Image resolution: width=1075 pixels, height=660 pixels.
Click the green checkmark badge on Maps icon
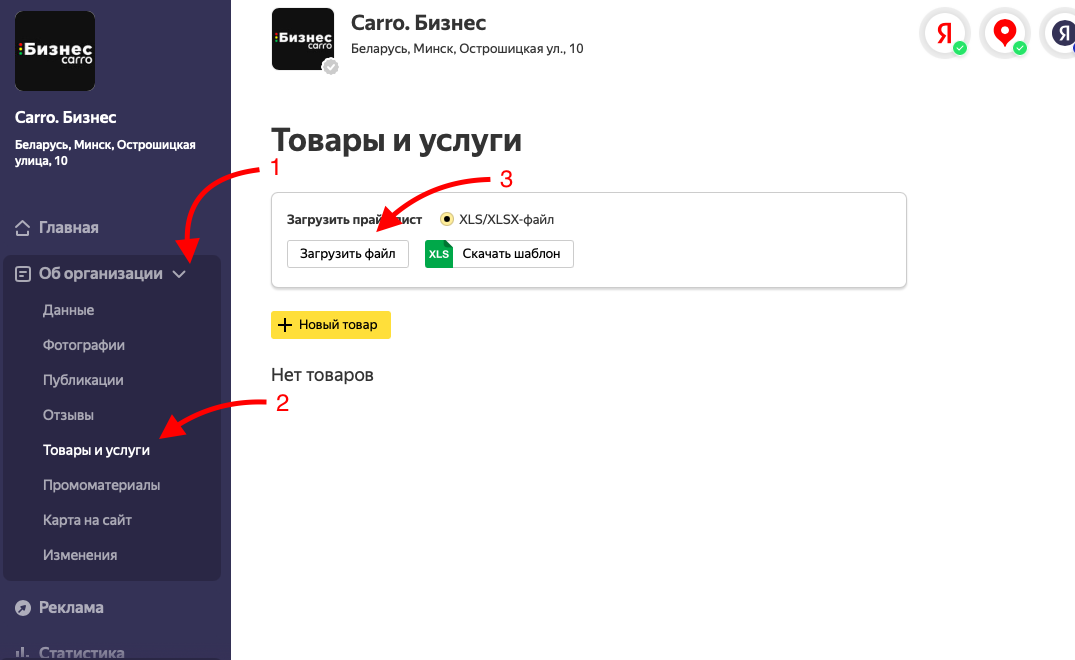(1019, 46)
